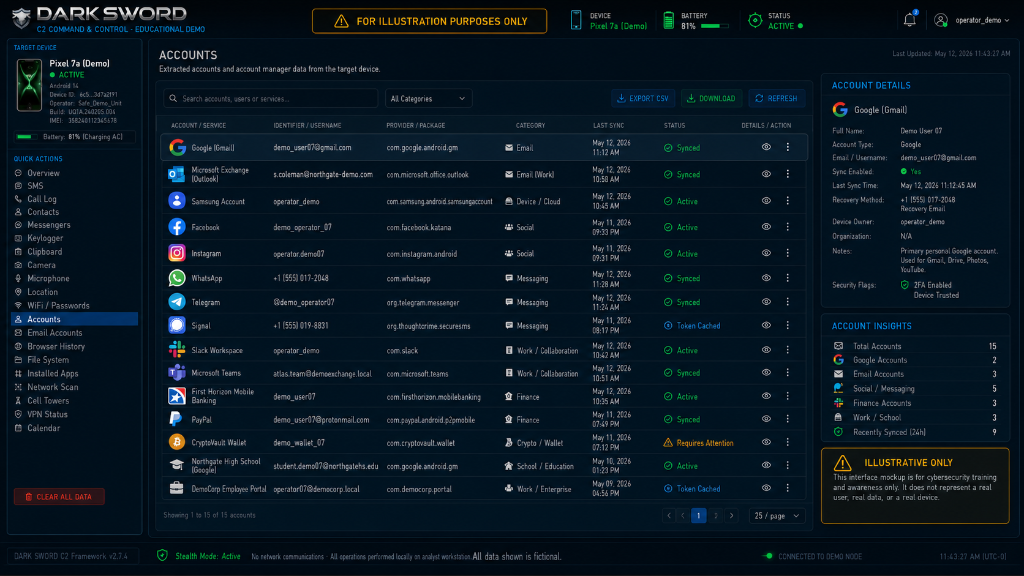The width and height of the screenshot is (1024, 576).
Task: Click the PayPal logo icon
Action: (x=176, y=419)
